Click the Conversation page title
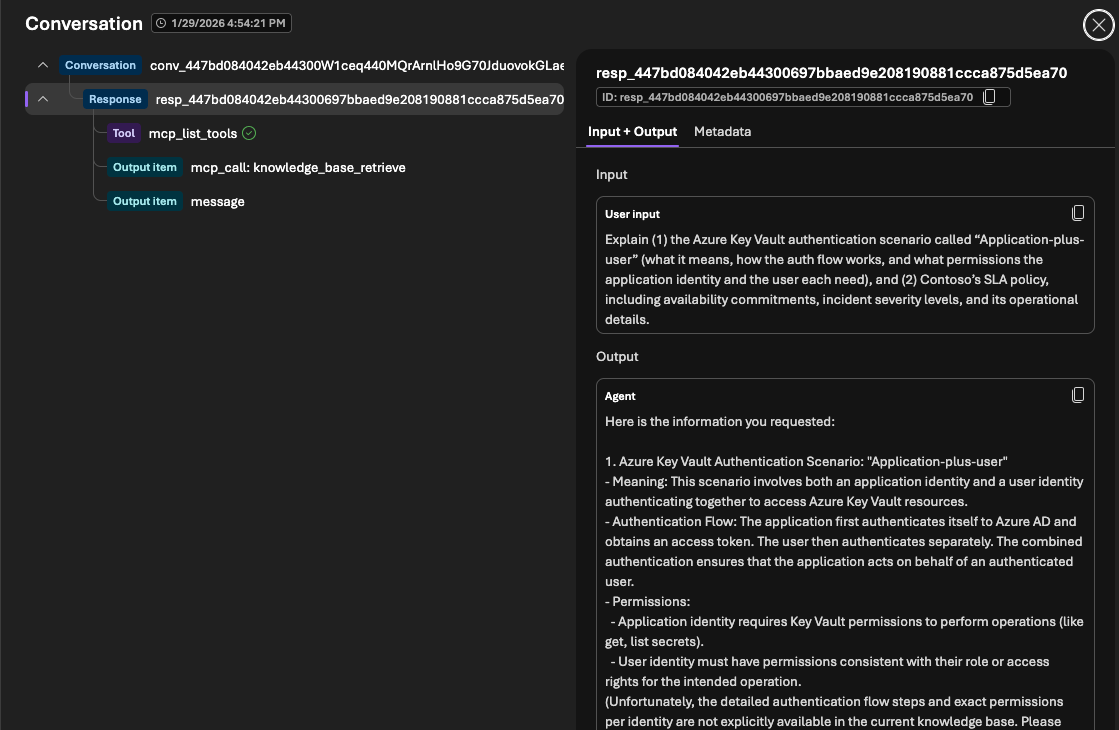This screenshot has height=730, width=1119. [x=83, y=24]
